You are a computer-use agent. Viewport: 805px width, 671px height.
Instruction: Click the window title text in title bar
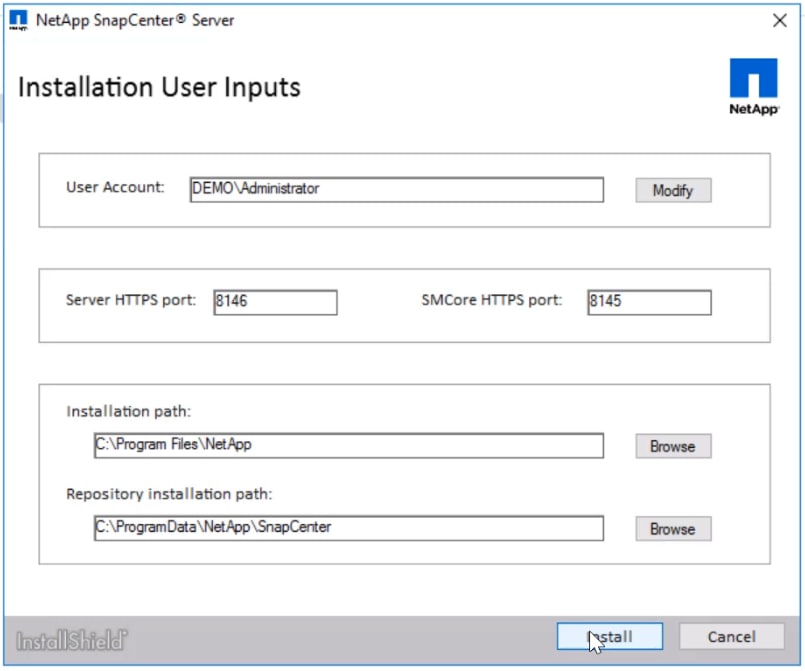coord(135,20)
